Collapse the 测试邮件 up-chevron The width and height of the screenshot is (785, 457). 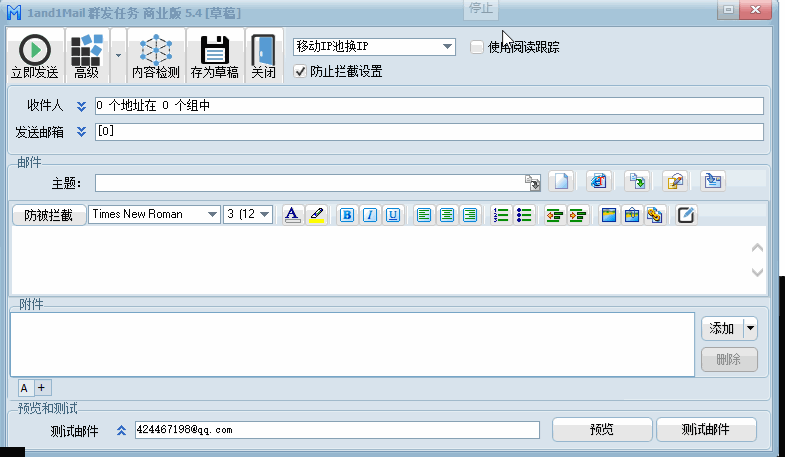[x=121, y=430]
